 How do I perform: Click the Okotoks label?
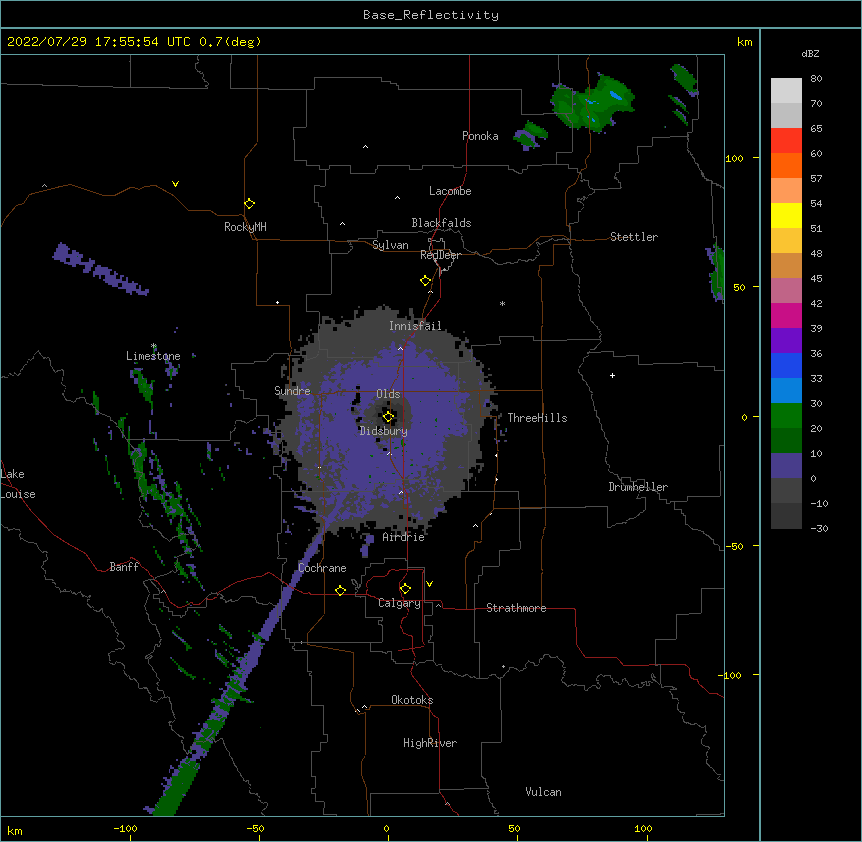pyautogui.click(x=412, y=700)
